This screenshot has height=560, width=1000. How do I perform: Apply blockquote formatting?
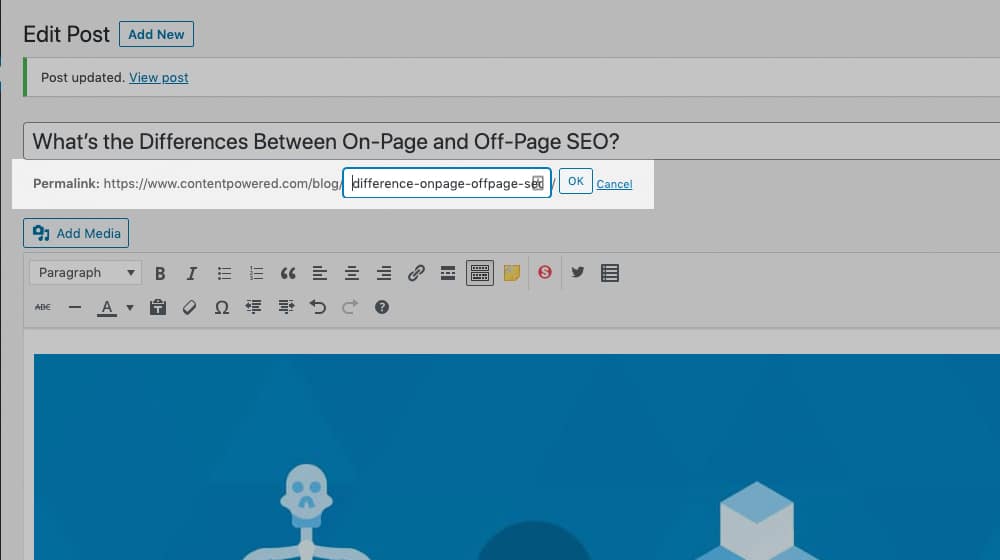[x=288, y=273]
